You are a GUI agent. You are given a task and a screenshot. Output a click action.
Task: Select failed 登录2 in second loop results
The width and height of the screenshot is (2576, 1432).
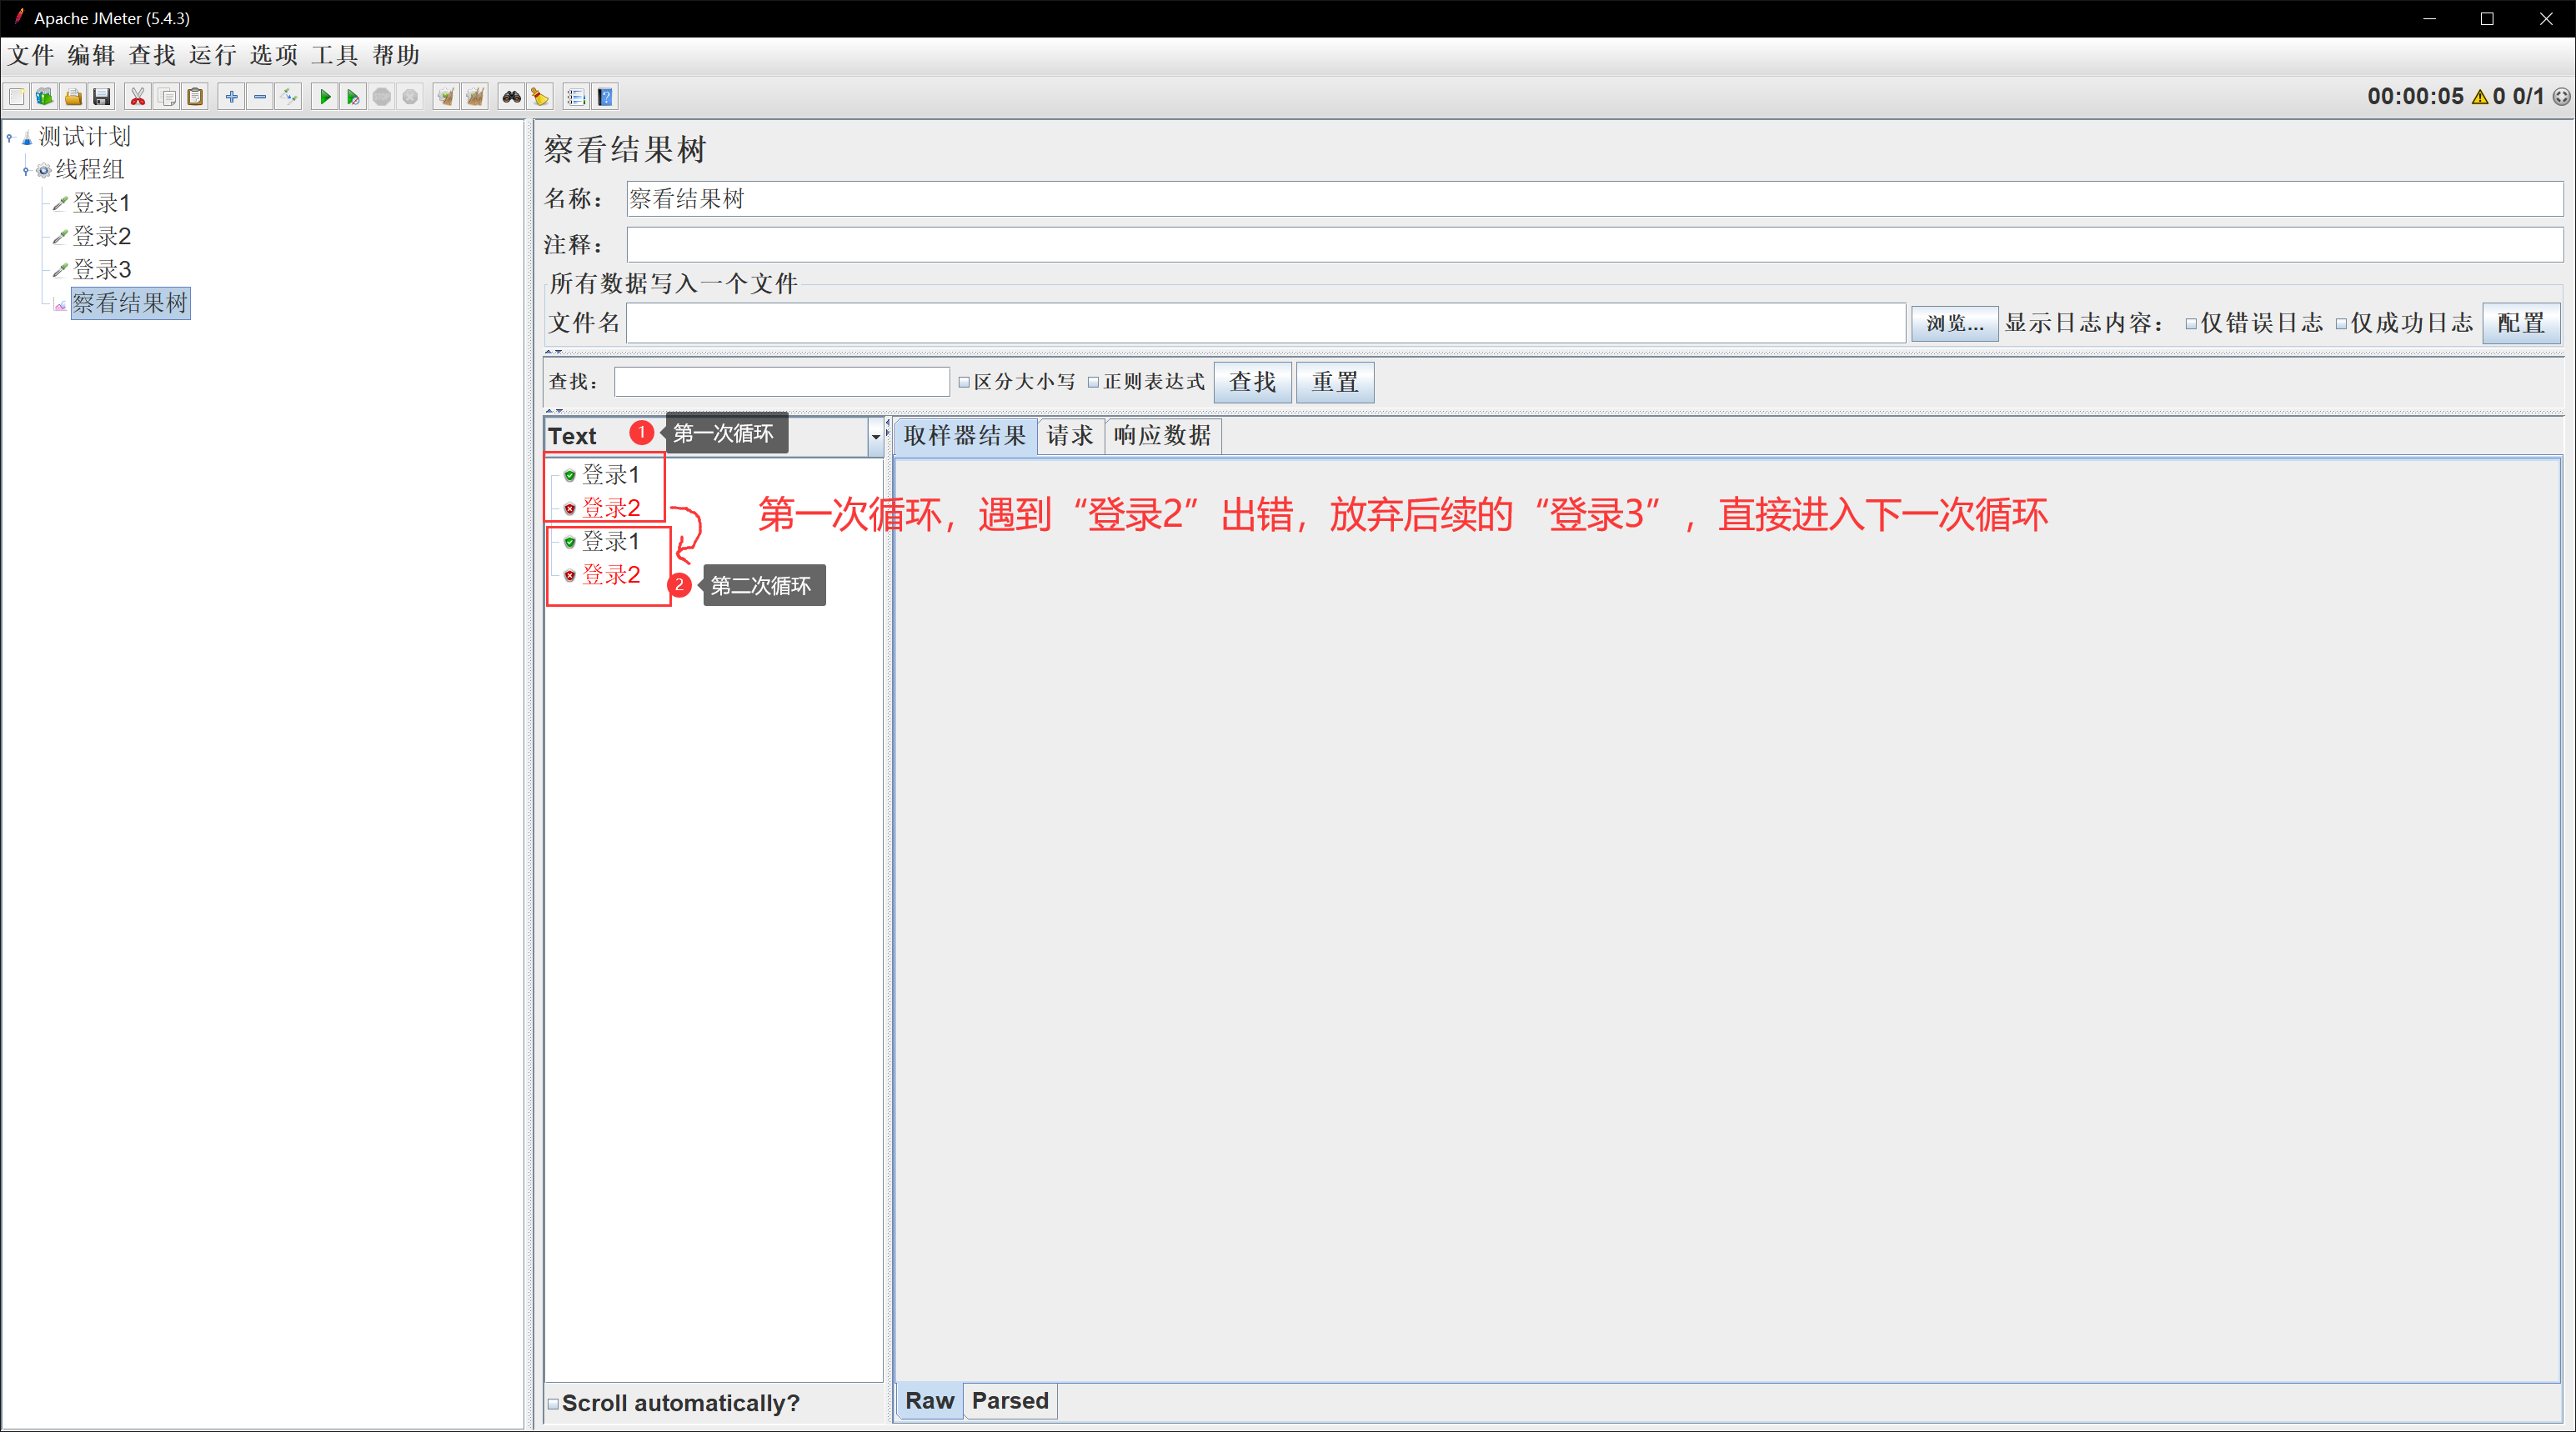point(610,575)
